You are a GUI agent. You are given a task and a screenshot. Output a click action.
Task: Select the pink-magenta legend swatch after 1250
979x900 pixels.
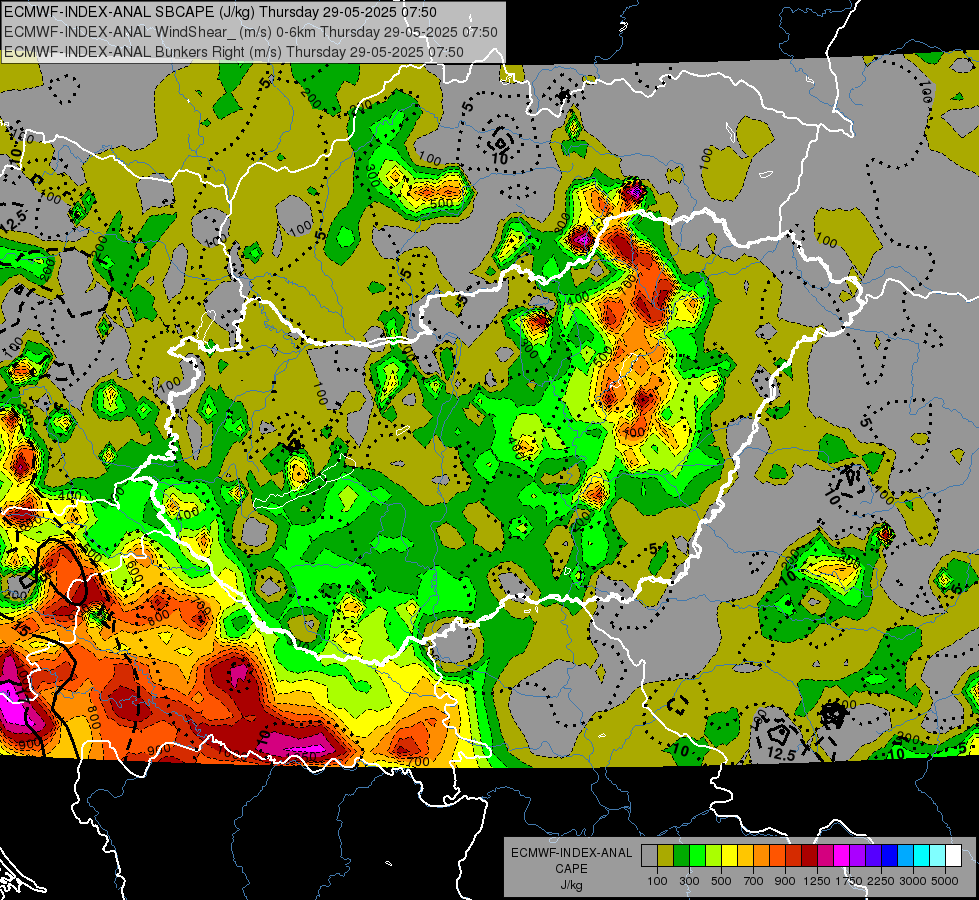(825, 855)
